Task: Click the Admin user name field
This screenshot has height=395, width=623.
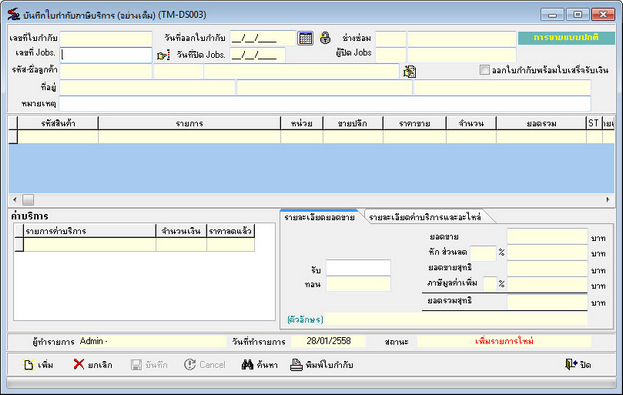Action: 153,341
